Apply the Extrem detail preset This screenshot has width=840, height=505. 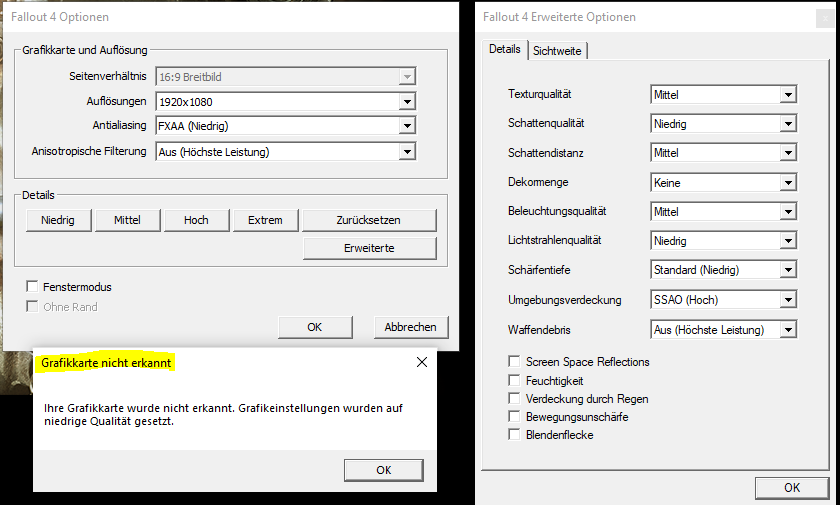tap(265, 220)
